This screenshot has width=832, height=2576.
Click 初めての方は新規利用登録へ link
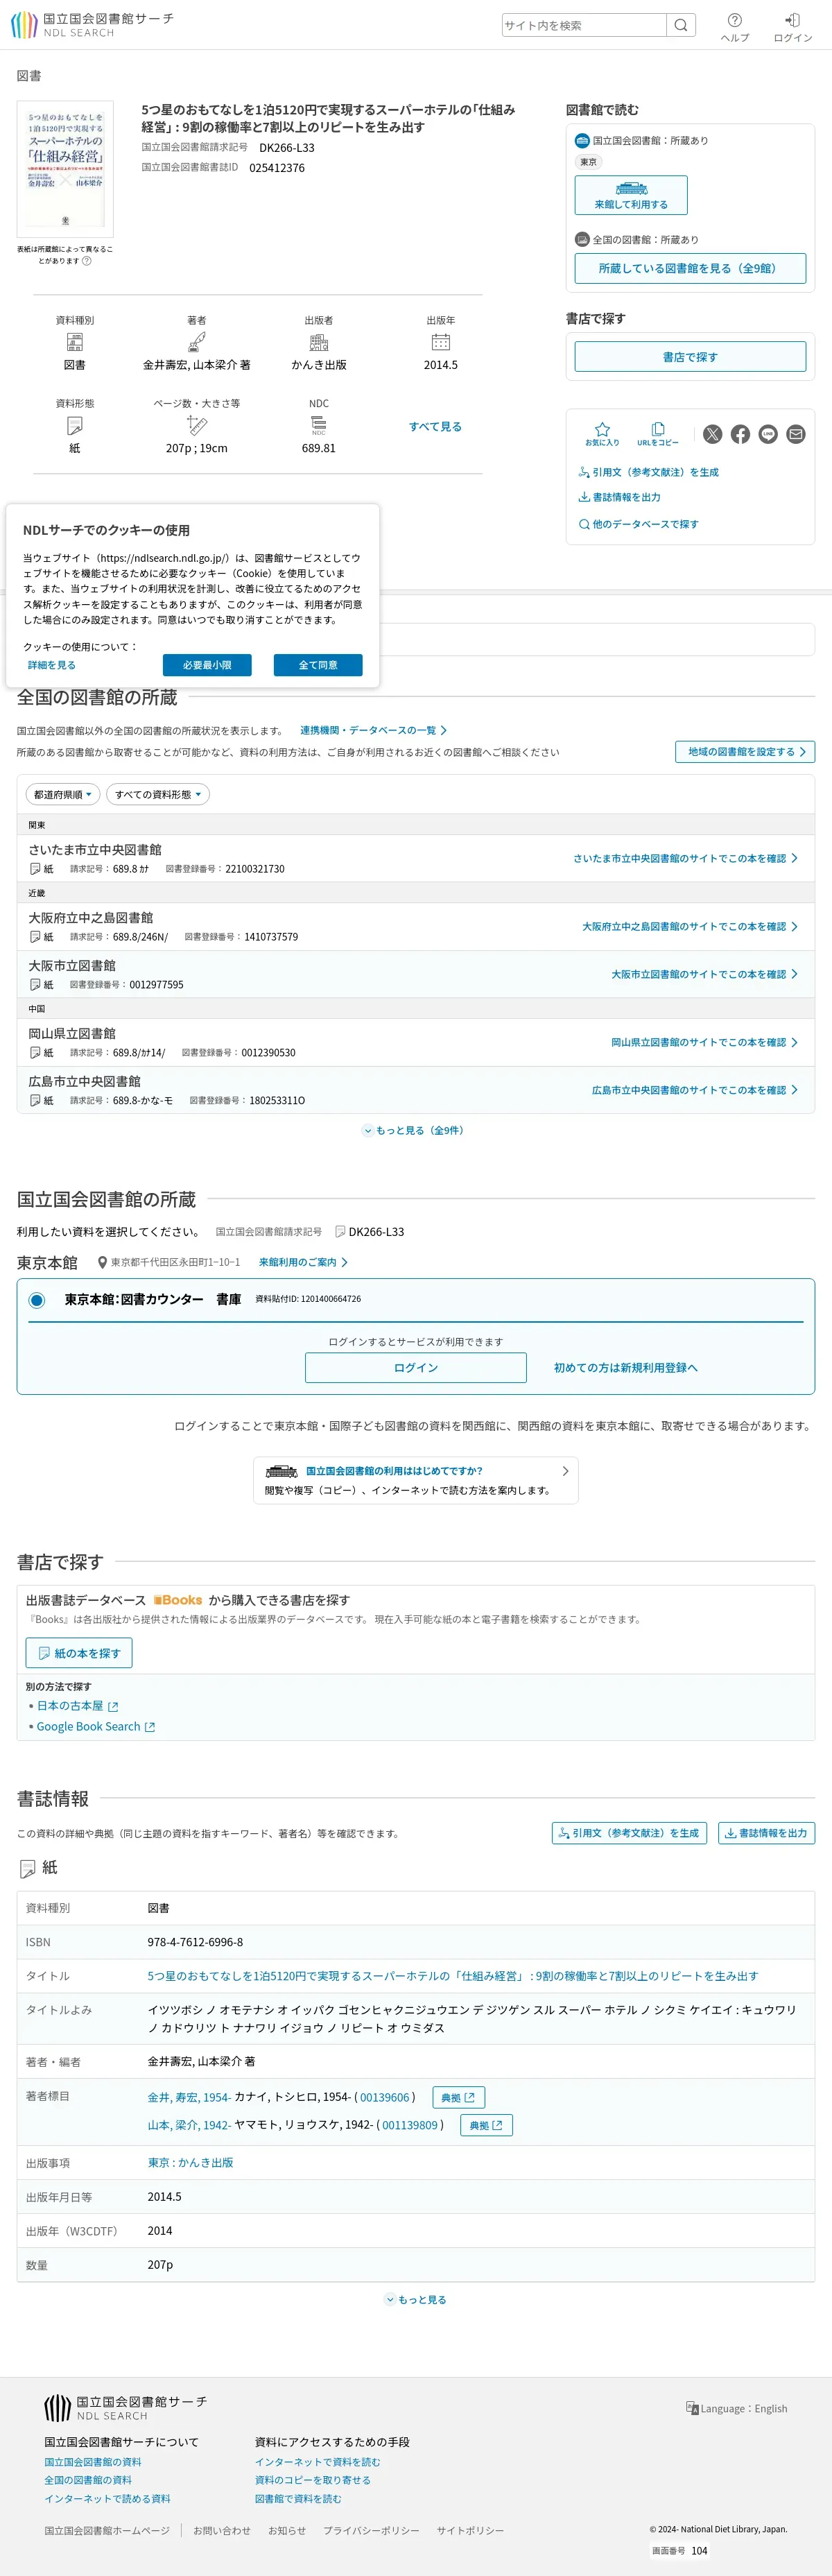tap(626, 1368)
